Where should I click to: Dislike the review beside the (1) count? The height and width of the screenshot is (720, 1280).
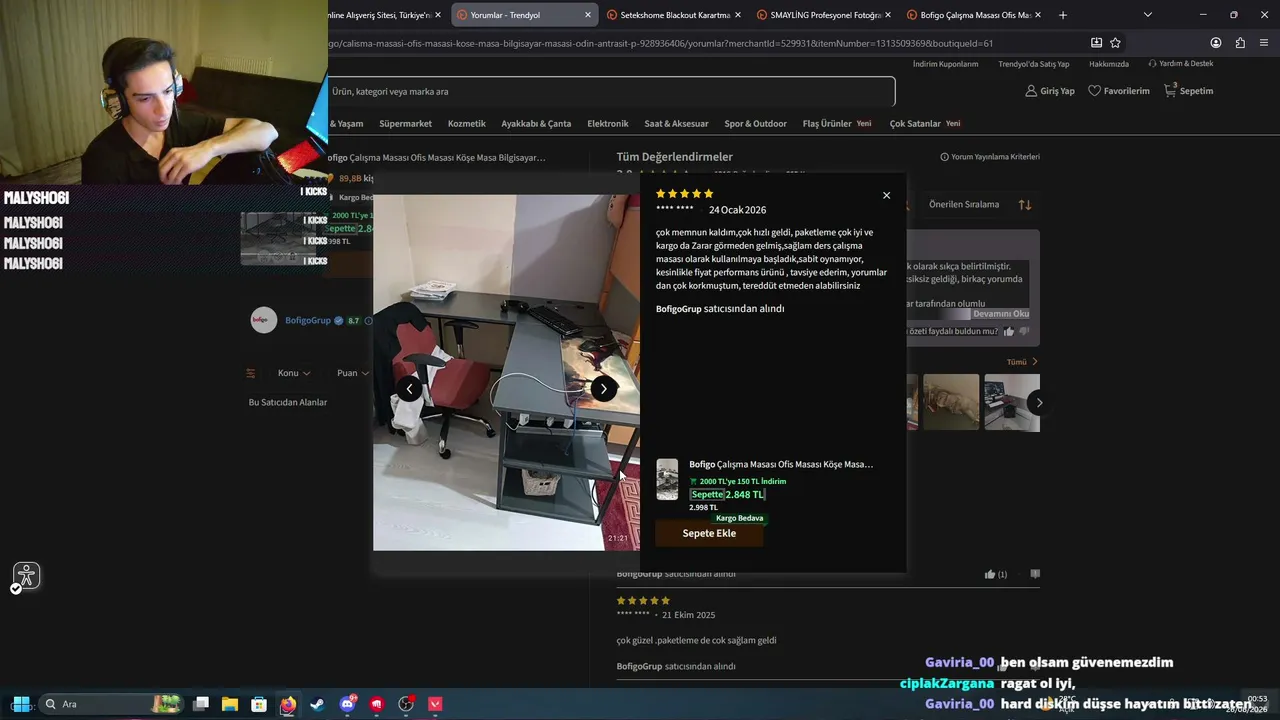click(x=1035, y=574)
